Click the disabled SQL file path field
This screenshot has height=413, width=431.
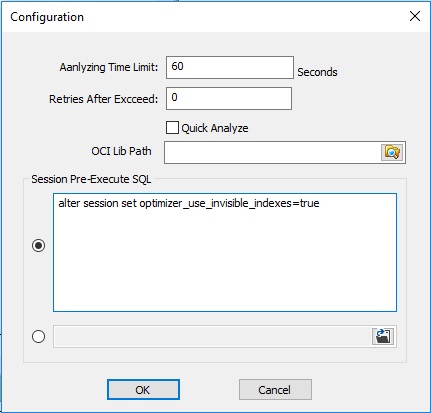tap(212, 336)
